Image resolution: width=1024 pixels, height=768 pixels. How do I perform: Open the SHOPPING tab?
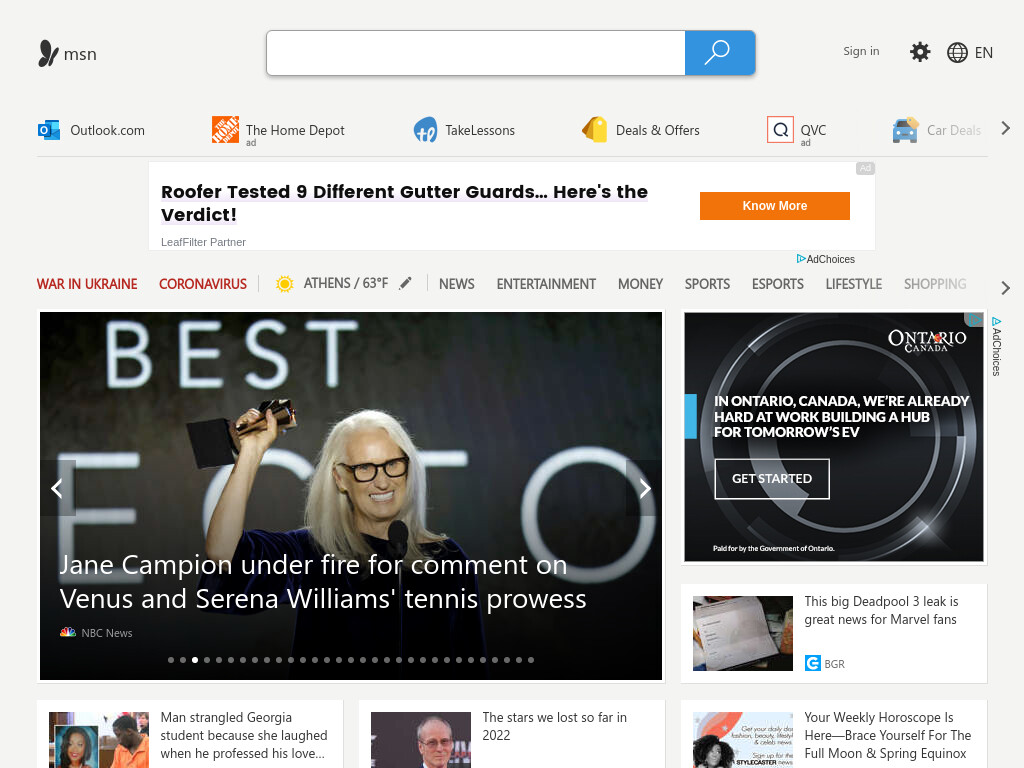pyautogui.click(x=935, y=284)
